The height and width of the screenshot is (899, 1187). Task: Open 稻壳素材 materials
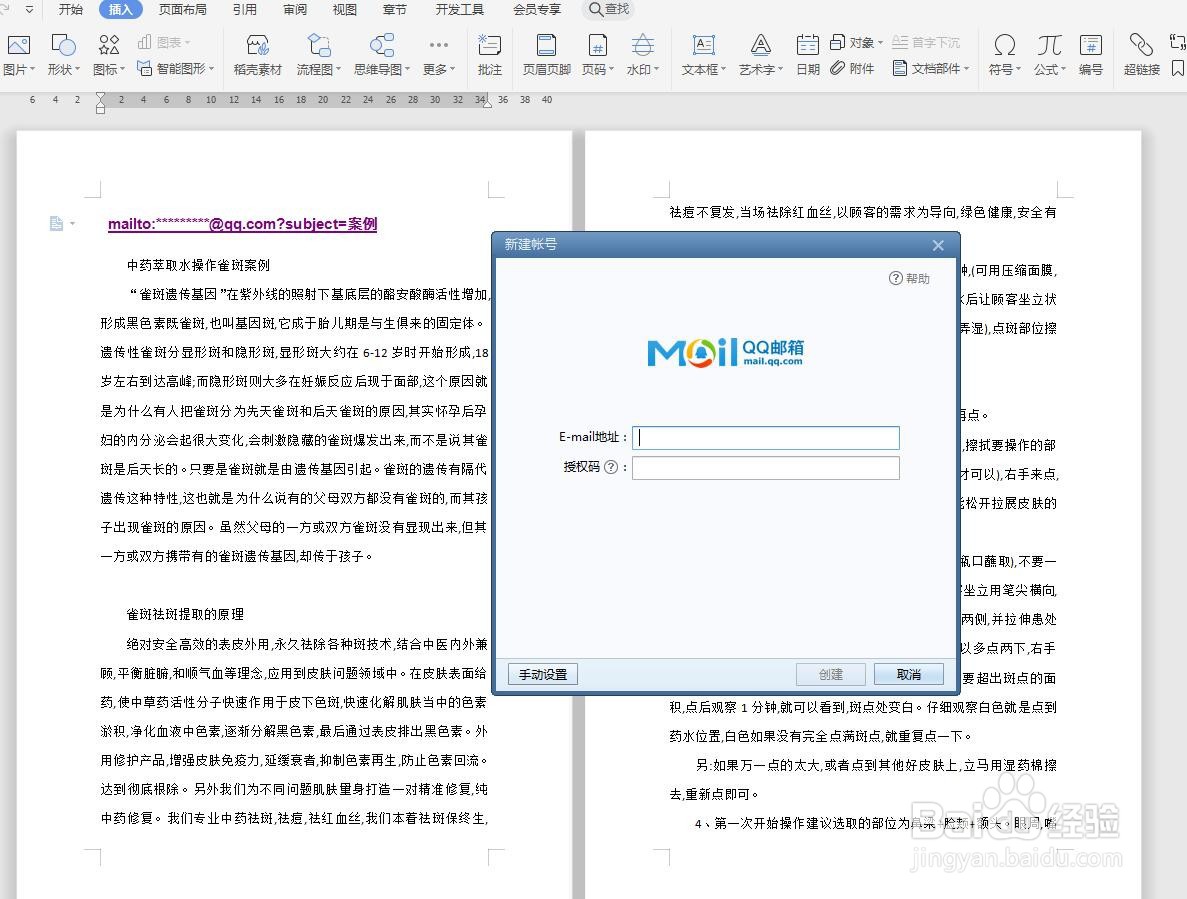[x=257, y=54]
